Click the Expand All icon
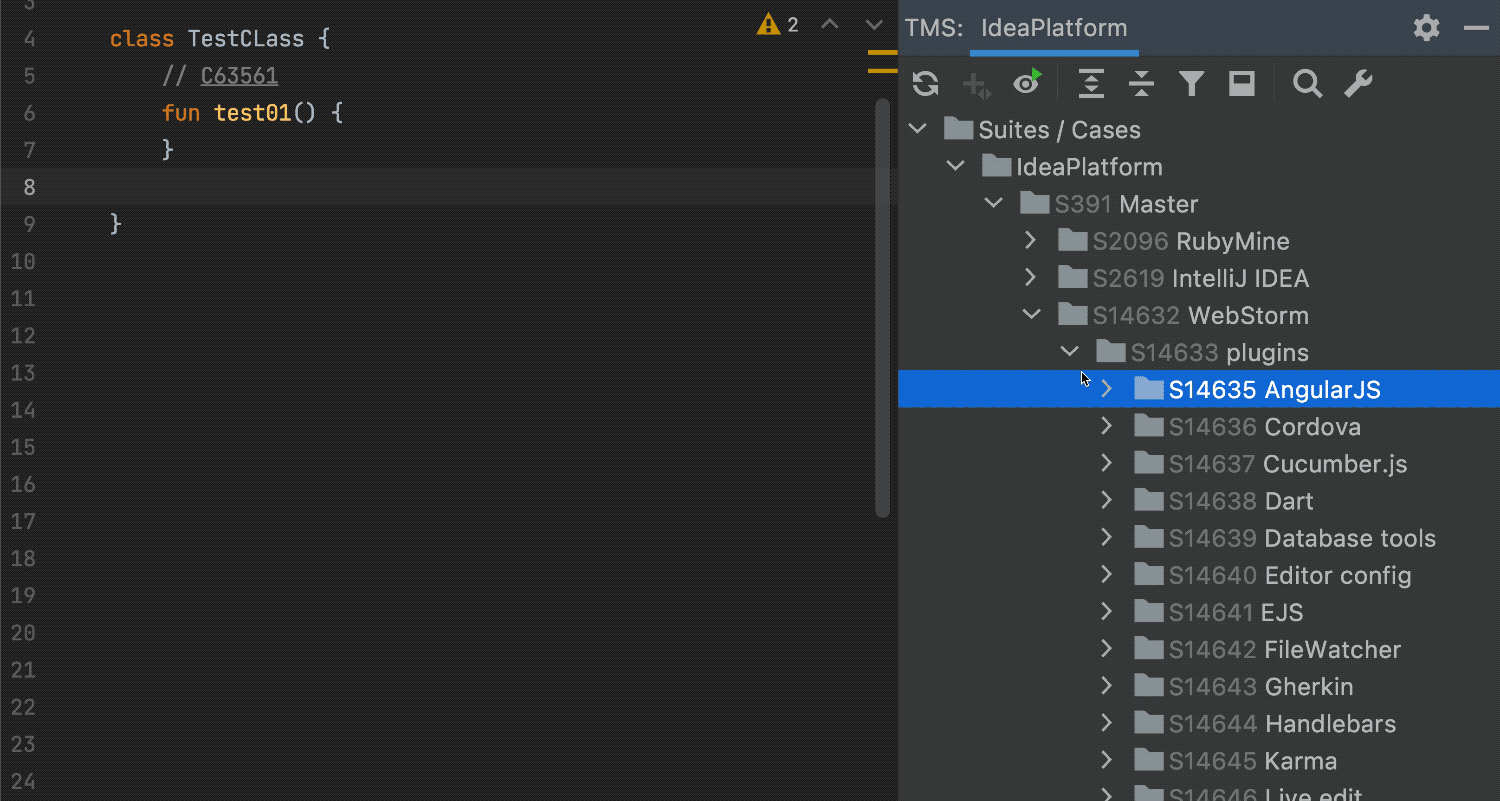Screen dimensions: 1500x801 coord(1091,84)
